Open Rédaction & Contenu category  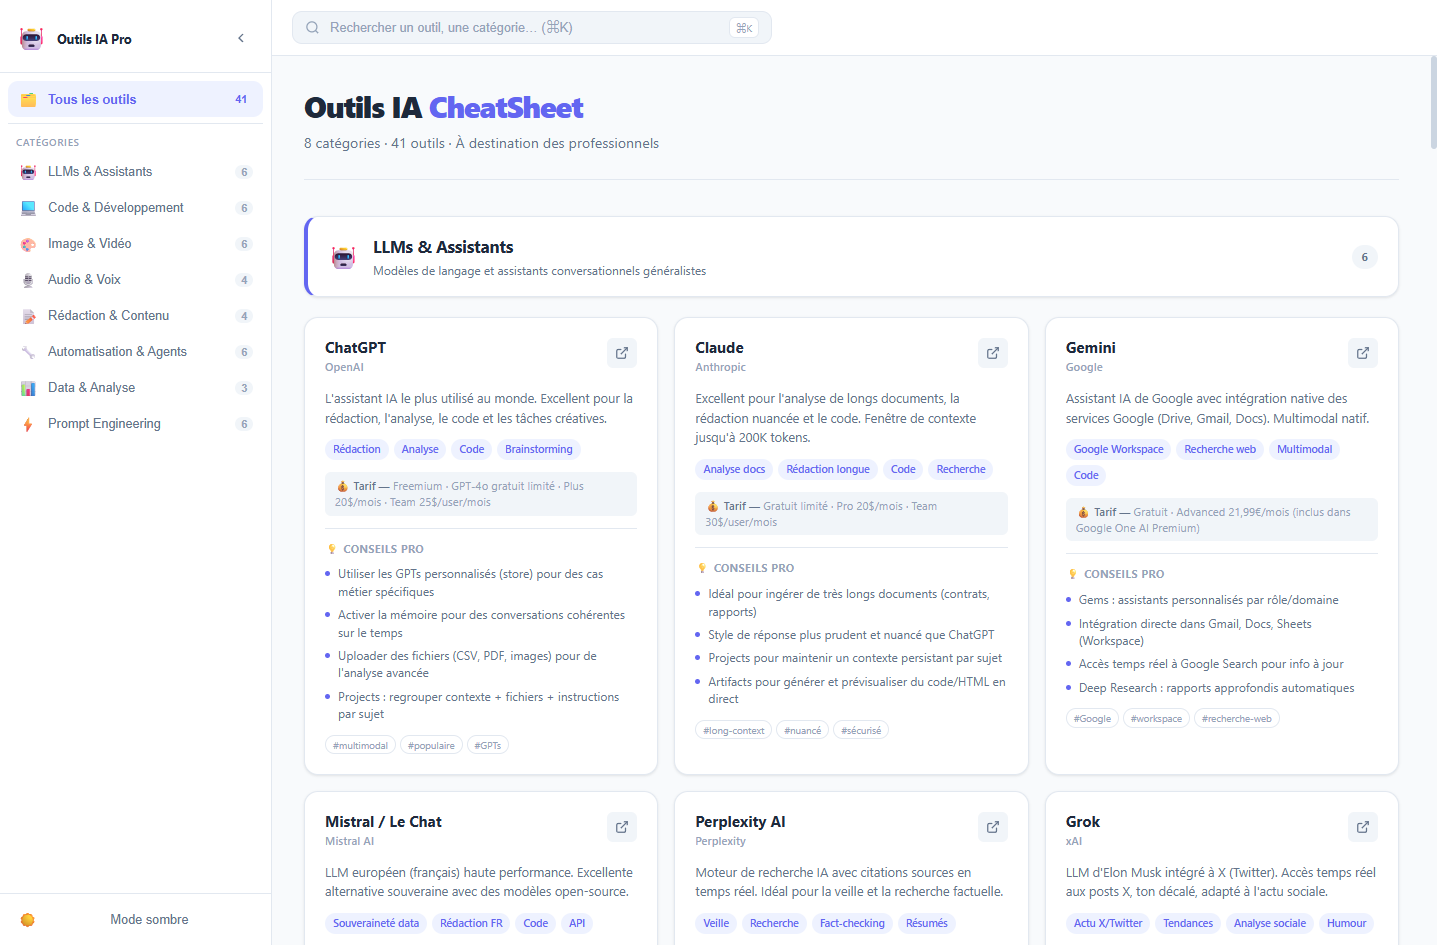point(135,316)
